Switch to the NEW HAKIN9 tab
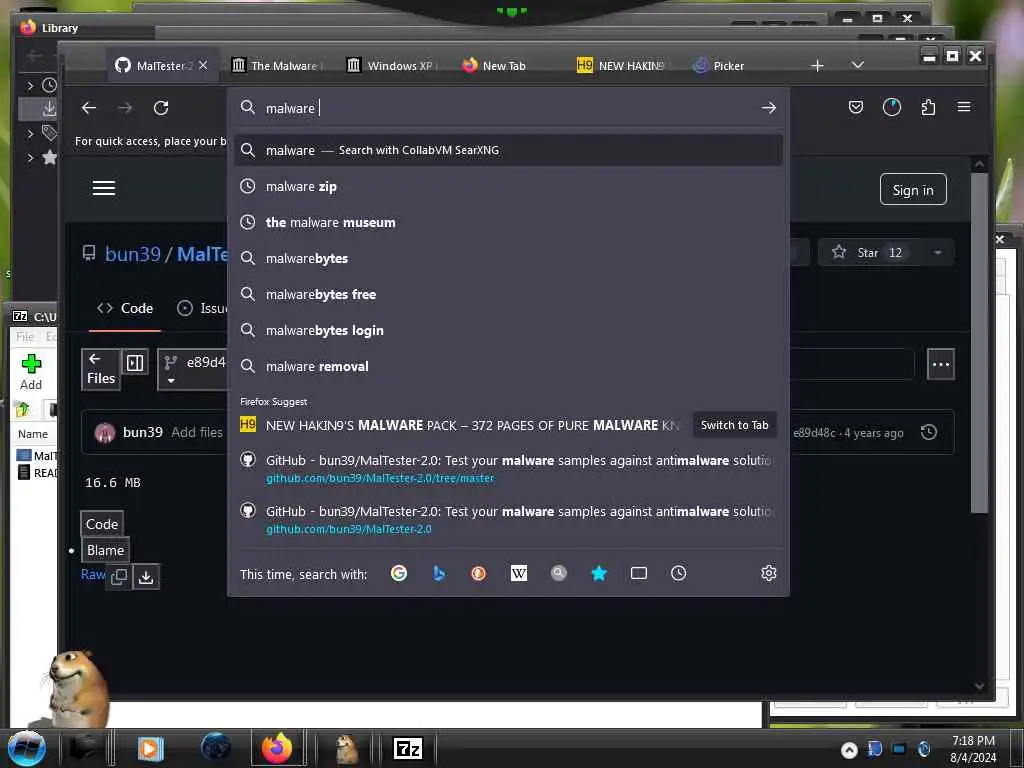The width and height of the screenshot is (1024, 768). pos(620,66)
